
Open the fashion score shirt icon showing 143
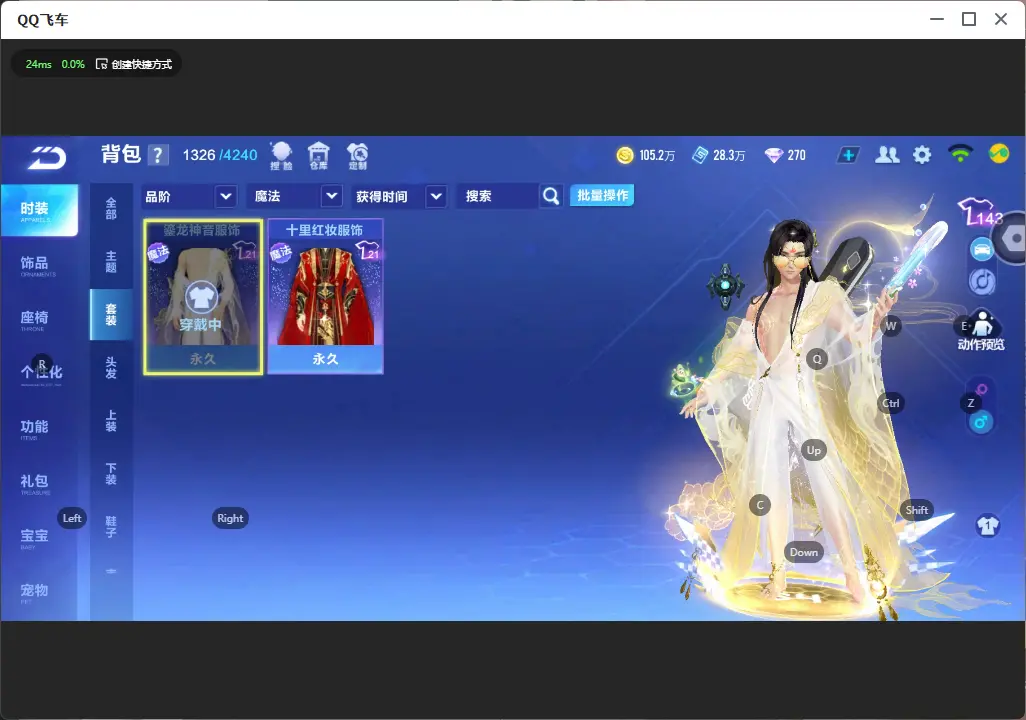(980, 211)
